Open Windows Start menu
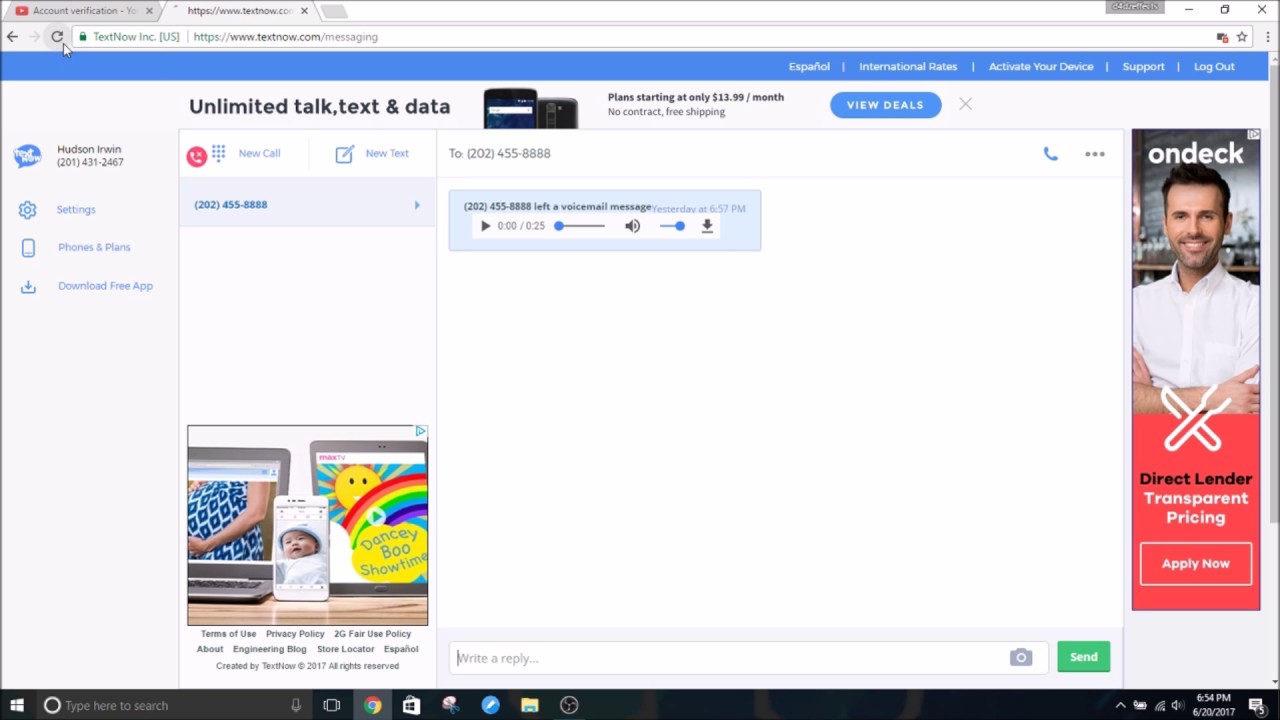The width and height of the screenshot is (1280, 720). click(16, 705)
